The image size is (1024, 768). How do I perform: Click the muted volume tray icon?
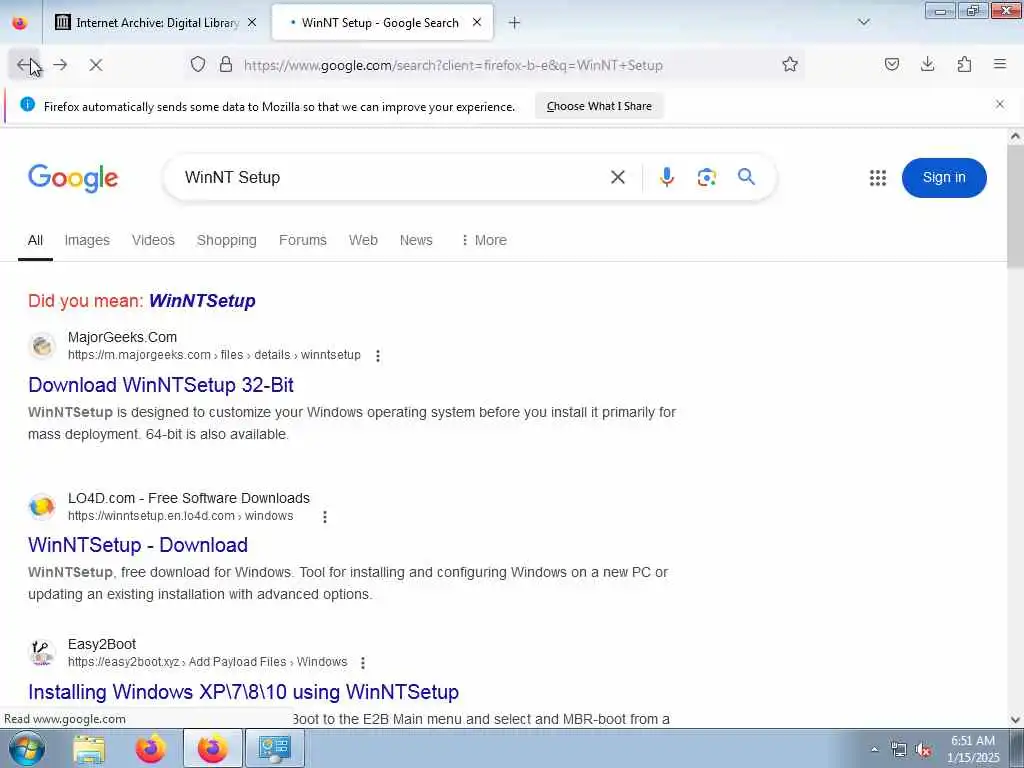(x=923, y=750)
